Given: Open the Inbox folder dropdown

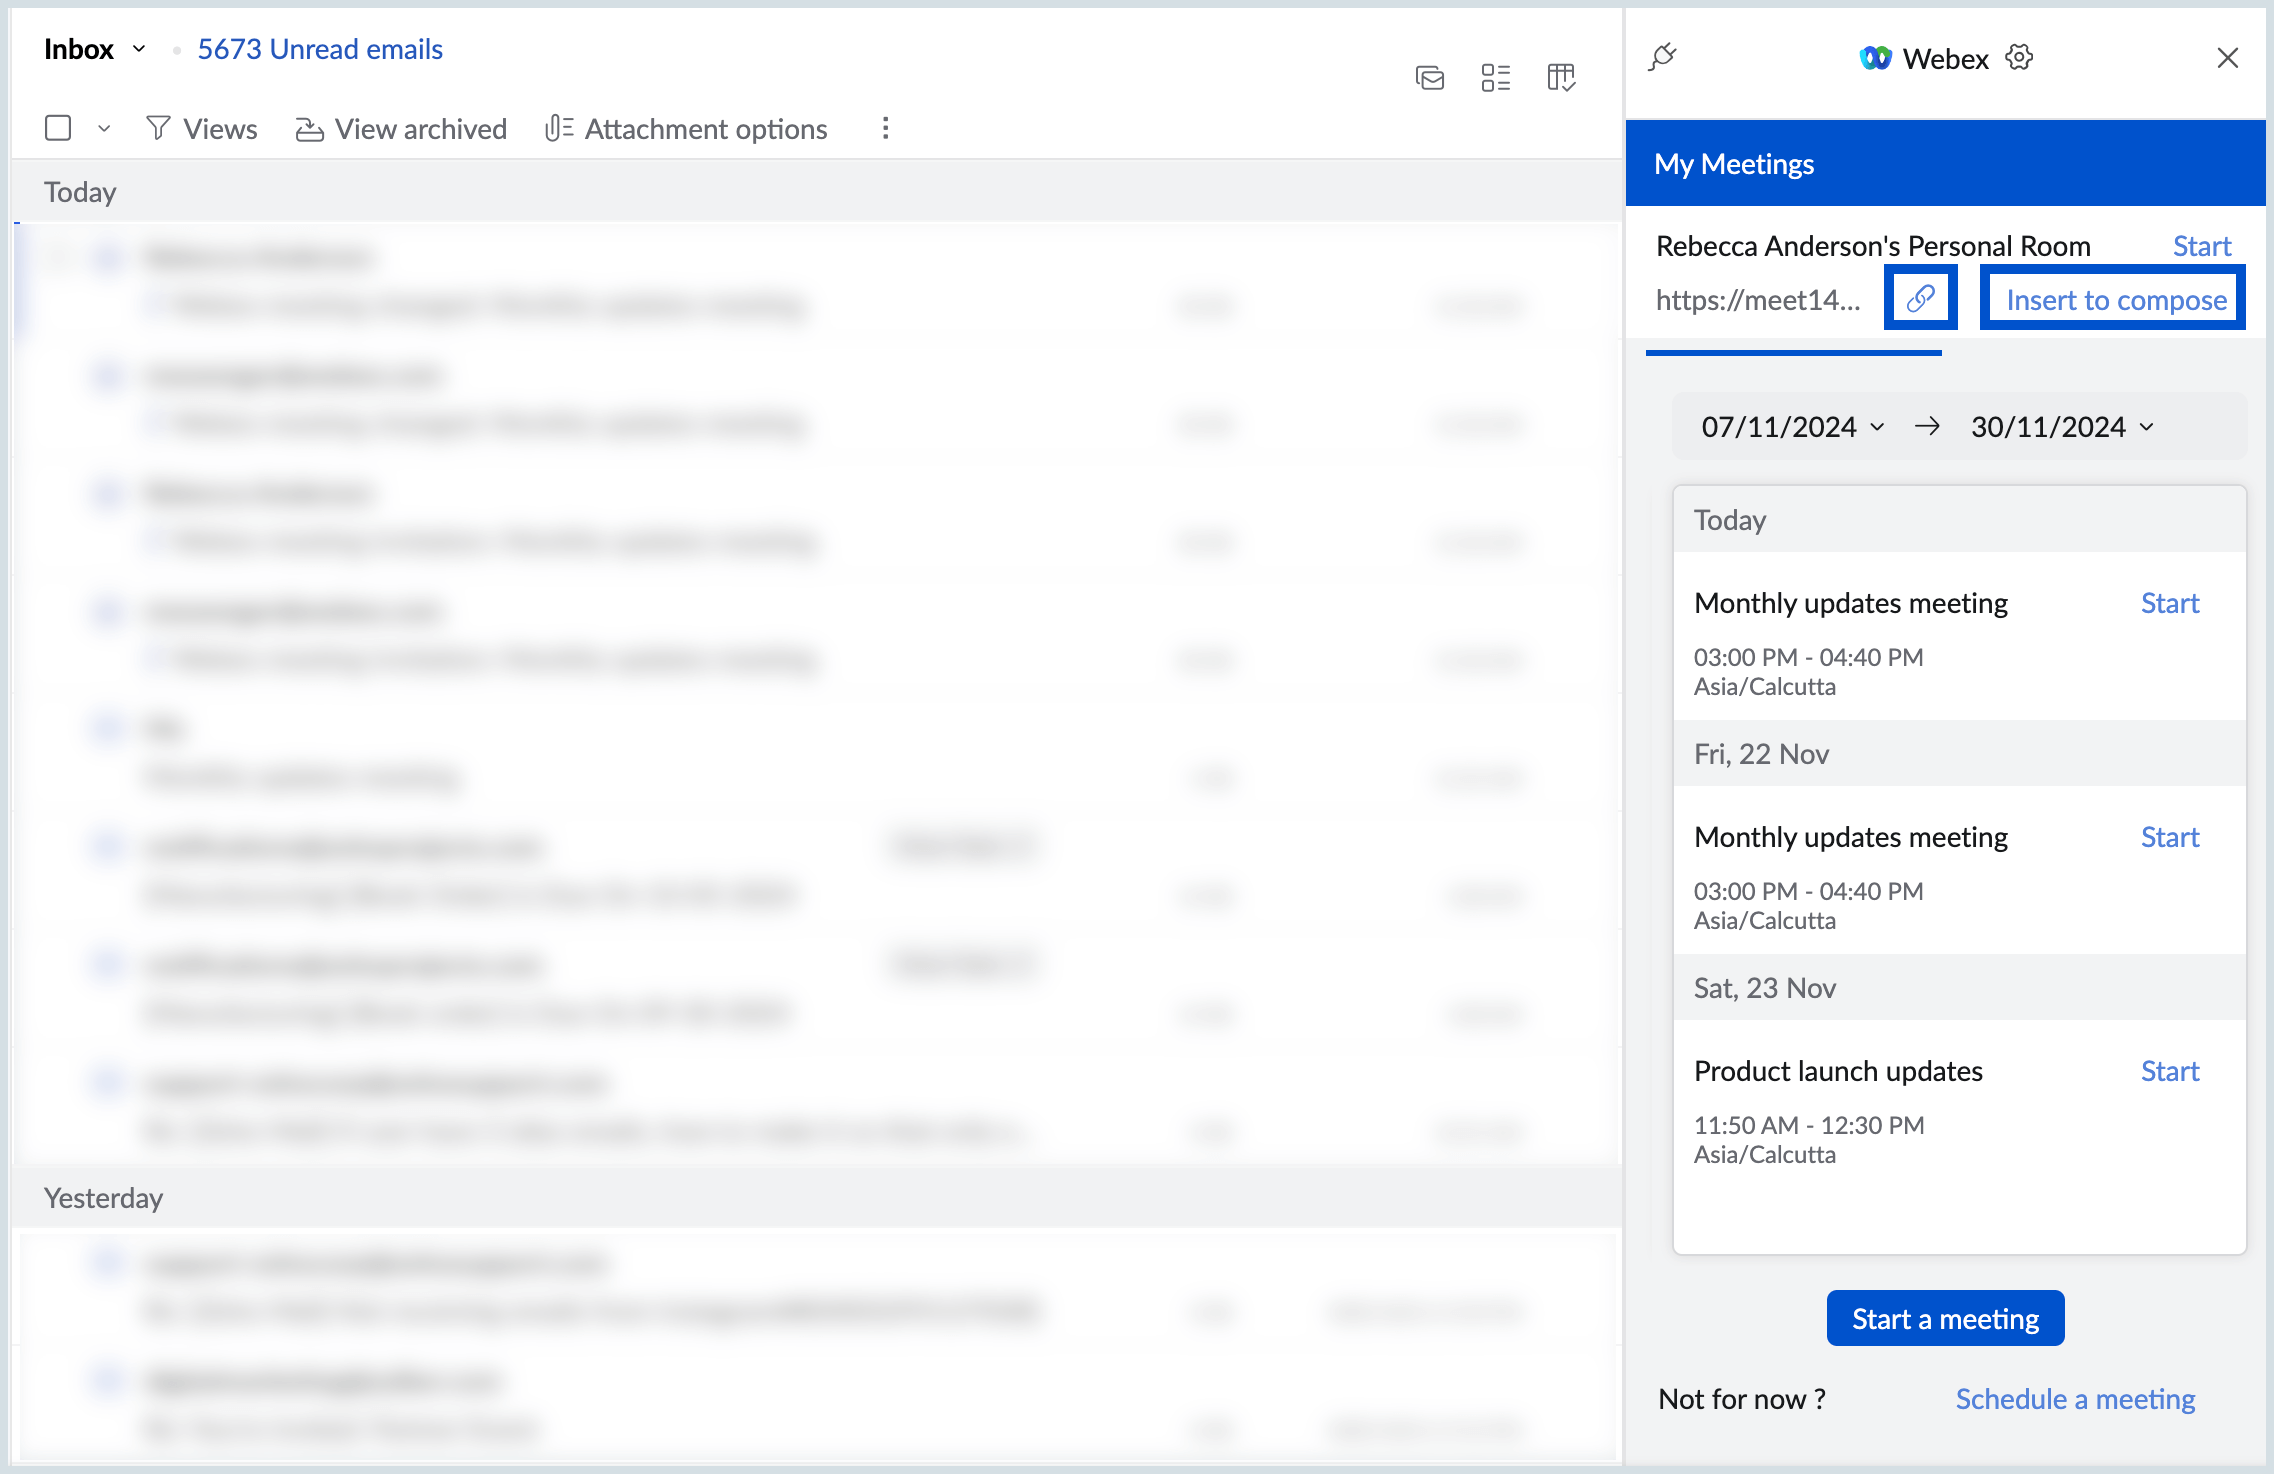Looking at the screenshot, I should tap(139, 49).
